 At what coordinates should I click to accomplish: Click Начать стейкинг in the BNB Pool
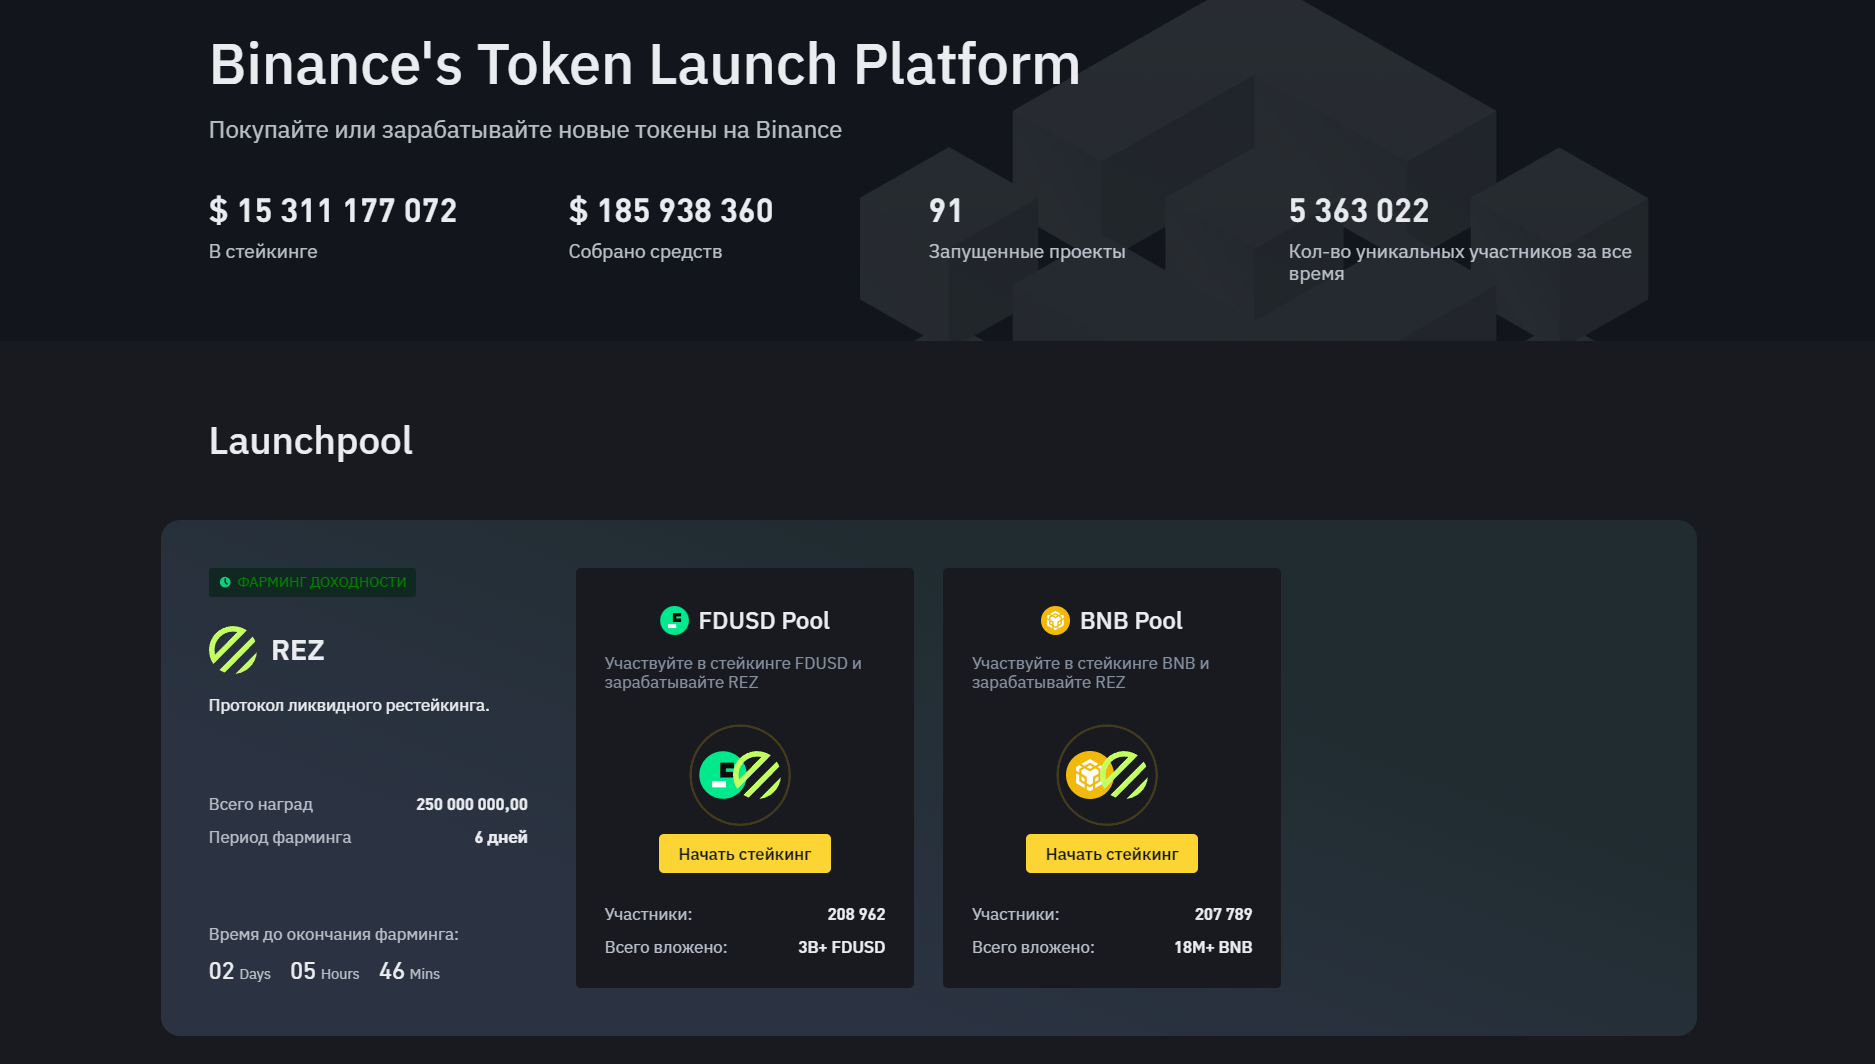coord(1111,853)
